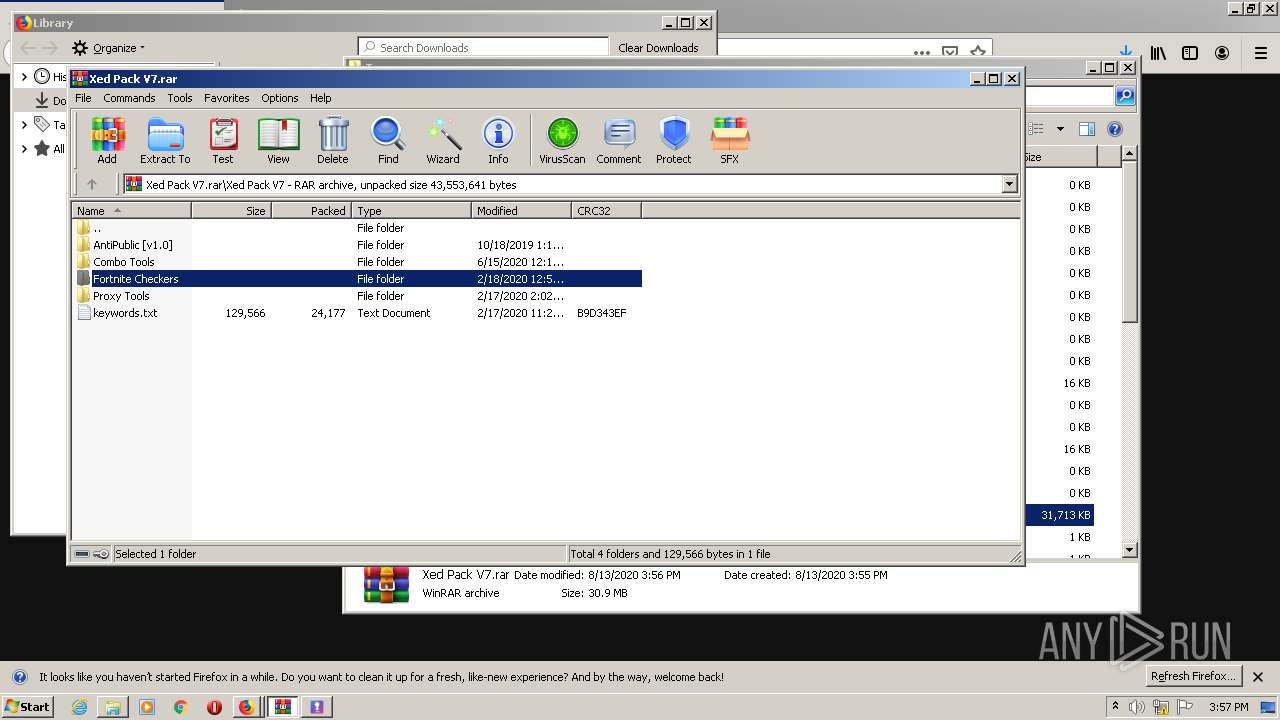Click Clear Downloads in Library window

[x=658, y=47]
